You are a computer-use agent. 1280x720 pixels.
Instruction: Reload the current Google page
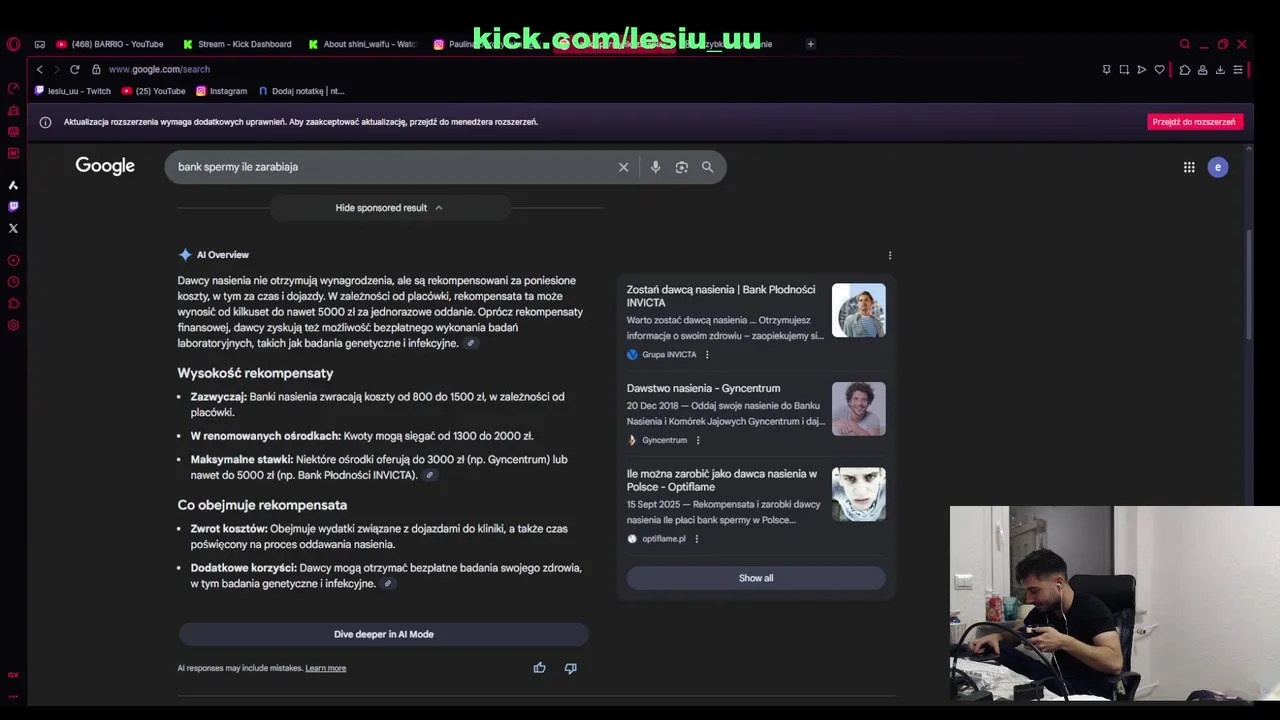(x=74, y=69)
